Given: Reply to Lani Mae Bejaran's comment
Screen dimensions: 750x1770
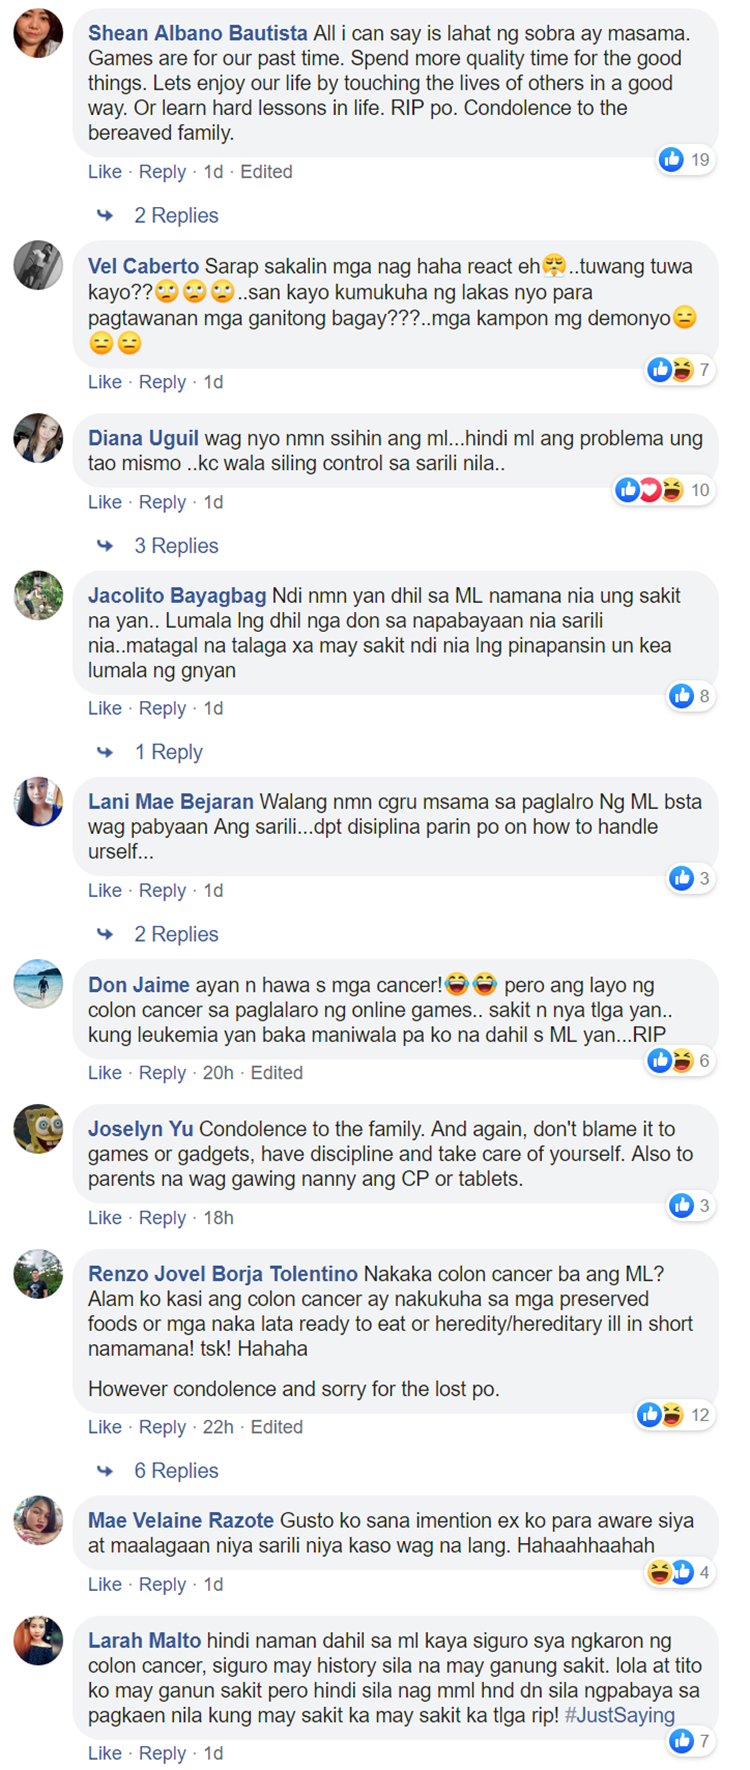Looking at the screenshot, I should [x=162, y=890].
